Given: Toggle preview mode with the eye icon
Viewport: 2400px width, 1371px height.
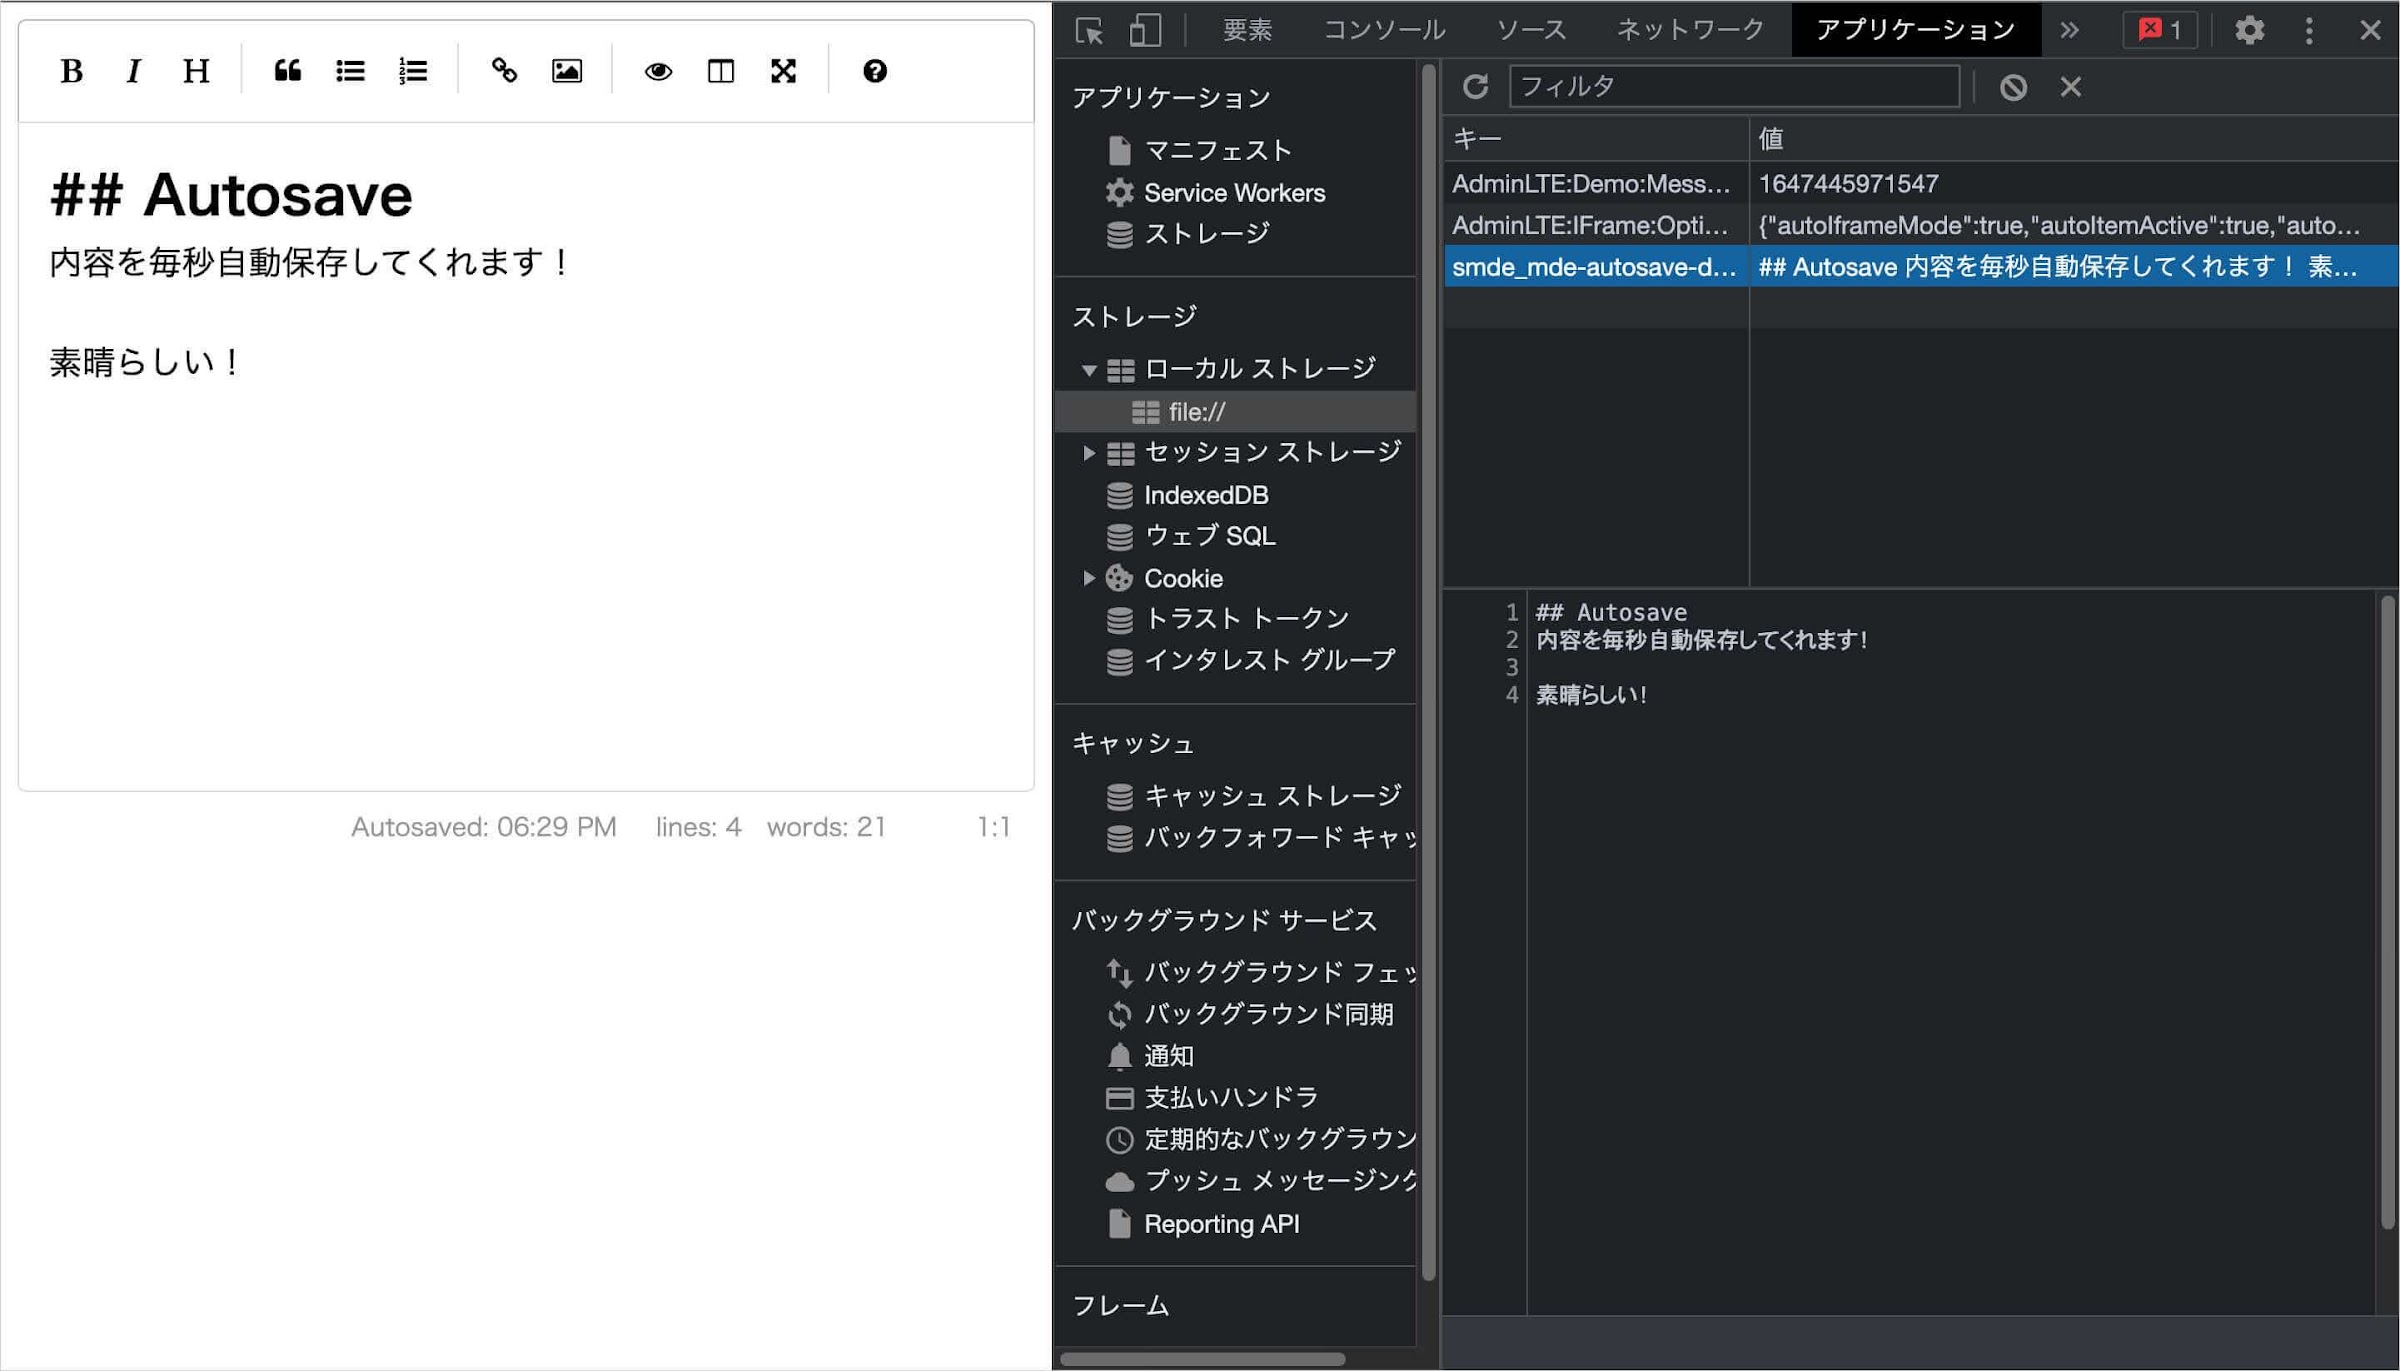Looking at the screenshot, I should tap(658, 71).
